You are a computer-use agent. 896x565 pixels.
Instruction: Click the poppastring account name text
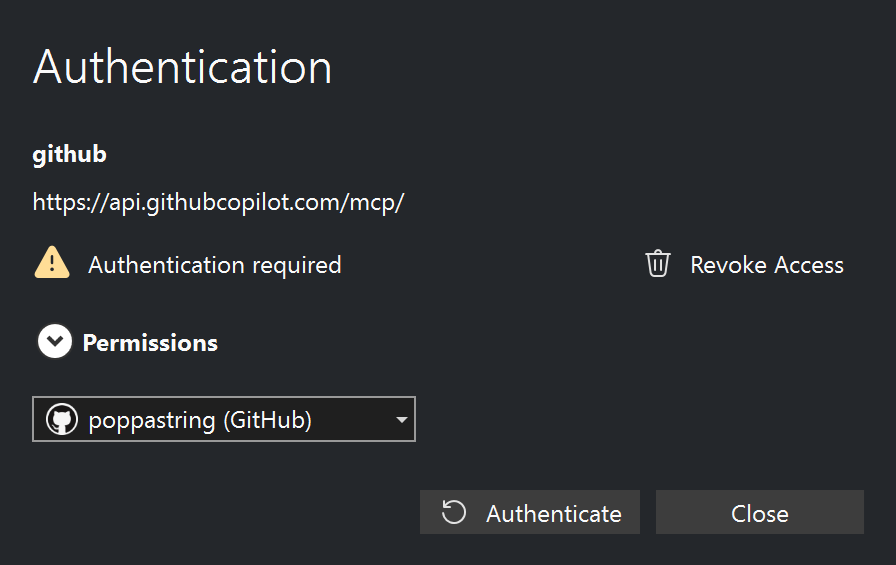click(x=152, y=420)
